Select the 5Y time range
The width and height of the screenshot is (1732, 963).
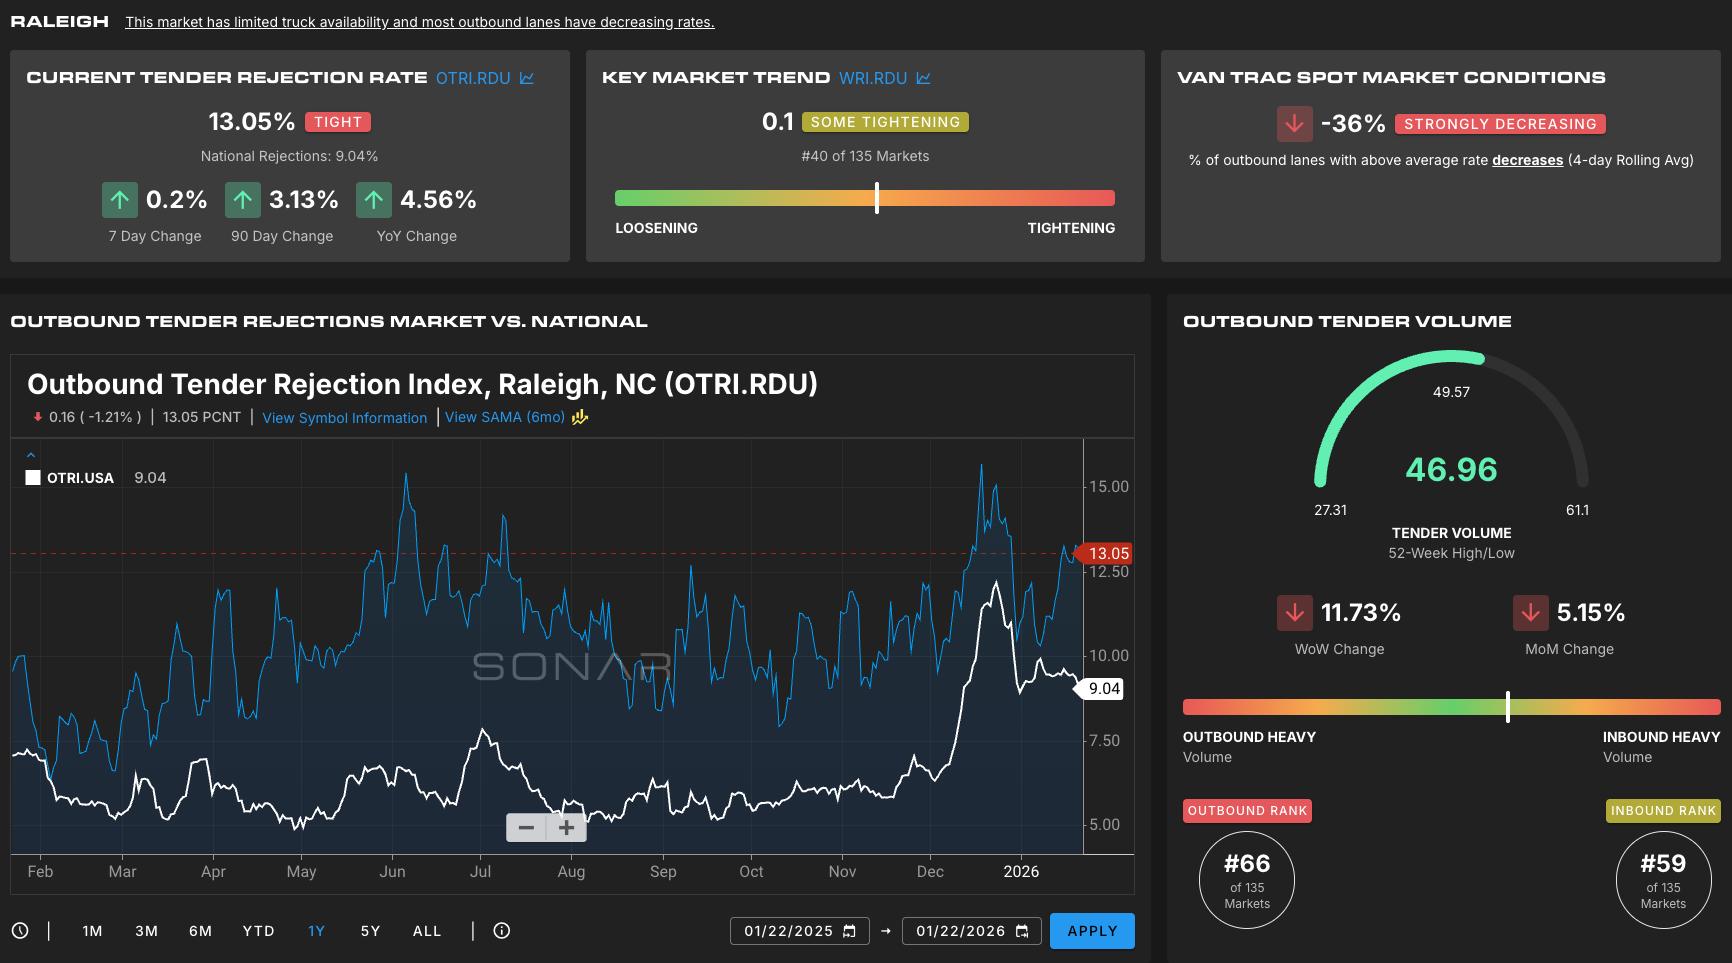tap(370, 931)
